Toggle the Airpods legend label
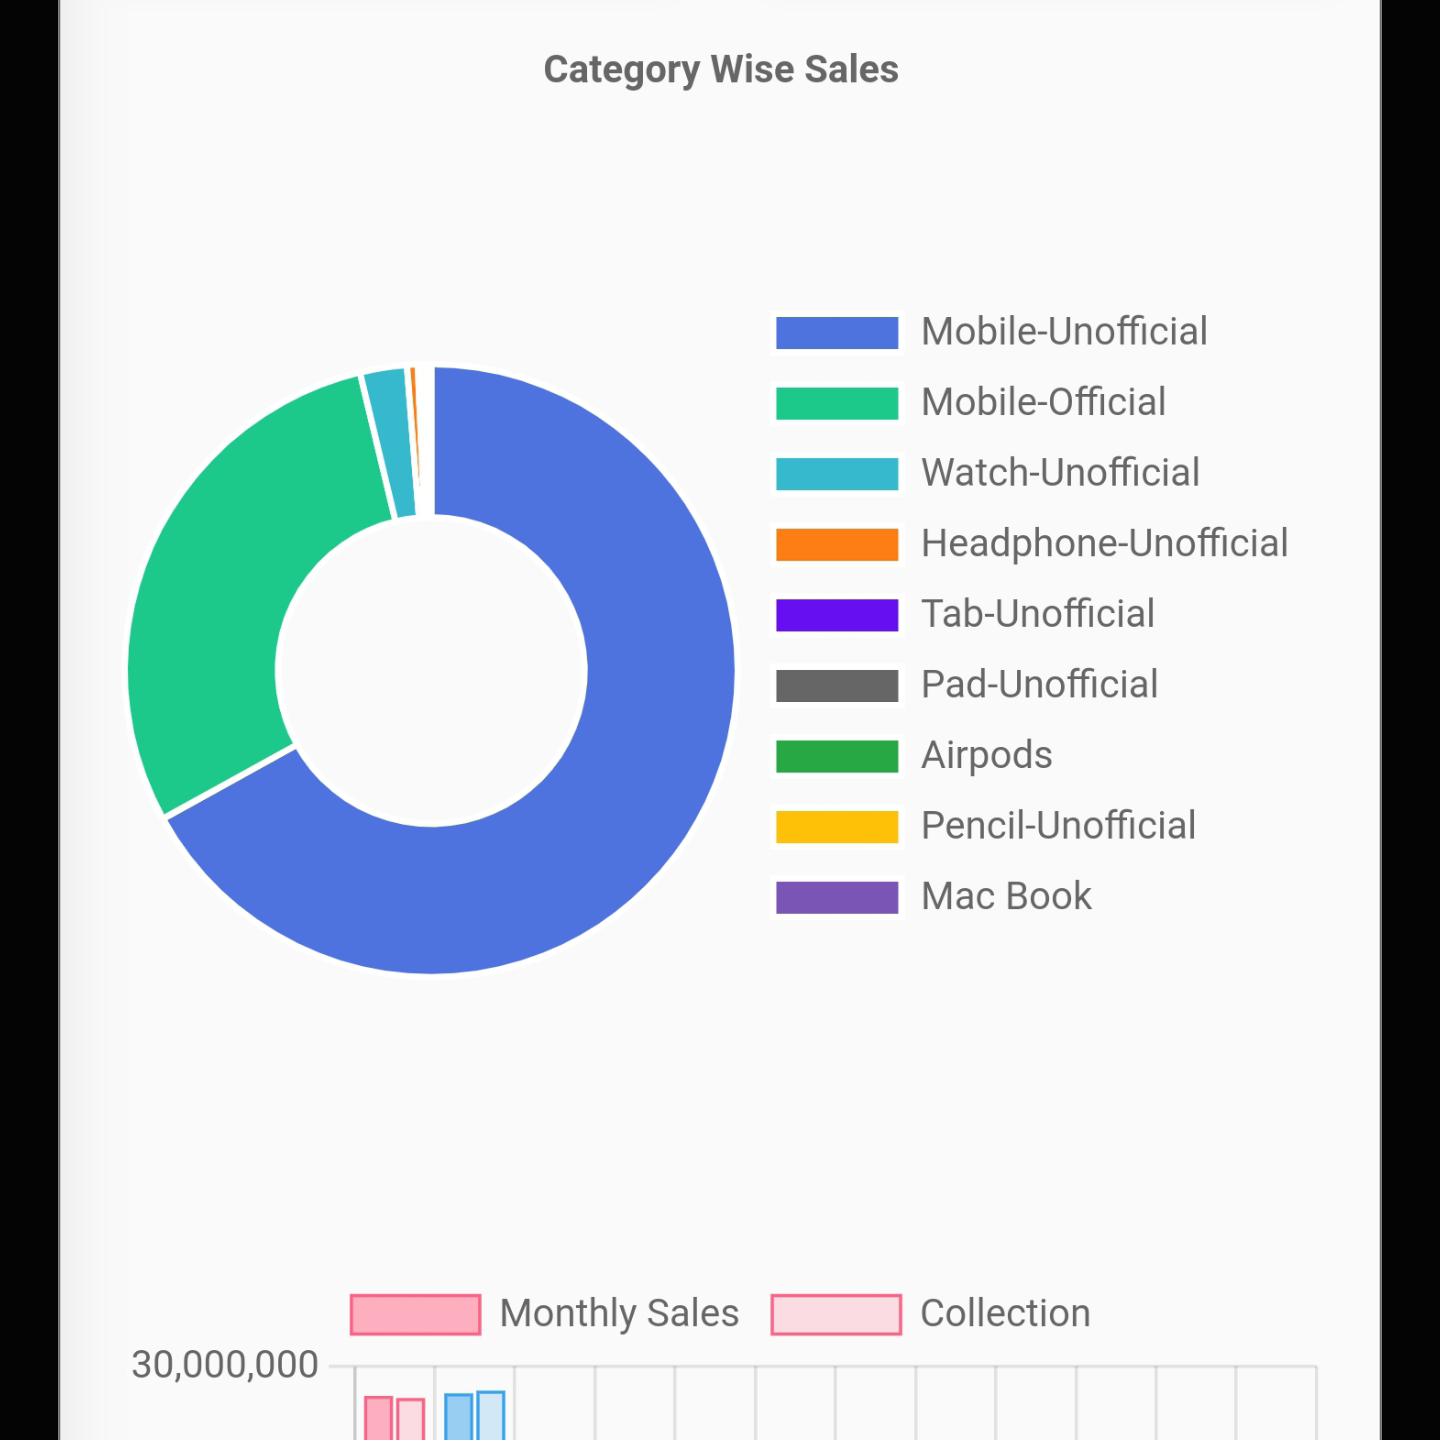The width and height of the screenshot is (1440, 1440). tap(986, 756)
